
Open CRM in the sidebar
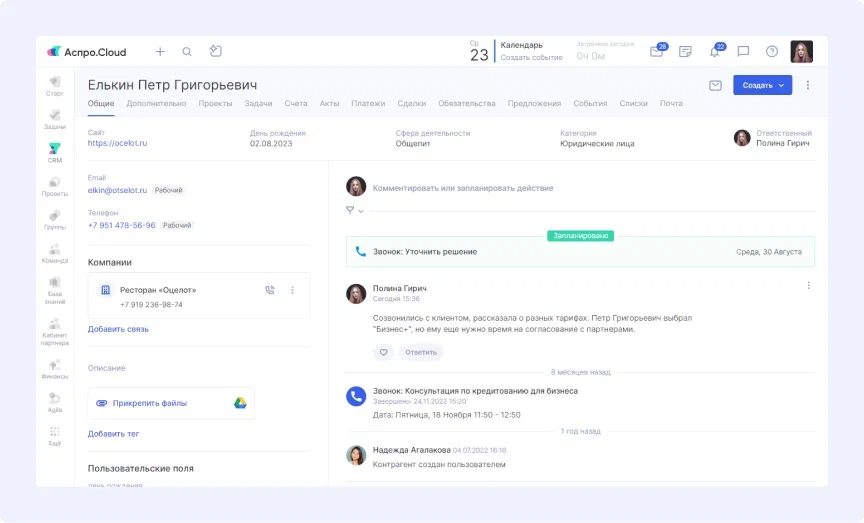point(55,153)
